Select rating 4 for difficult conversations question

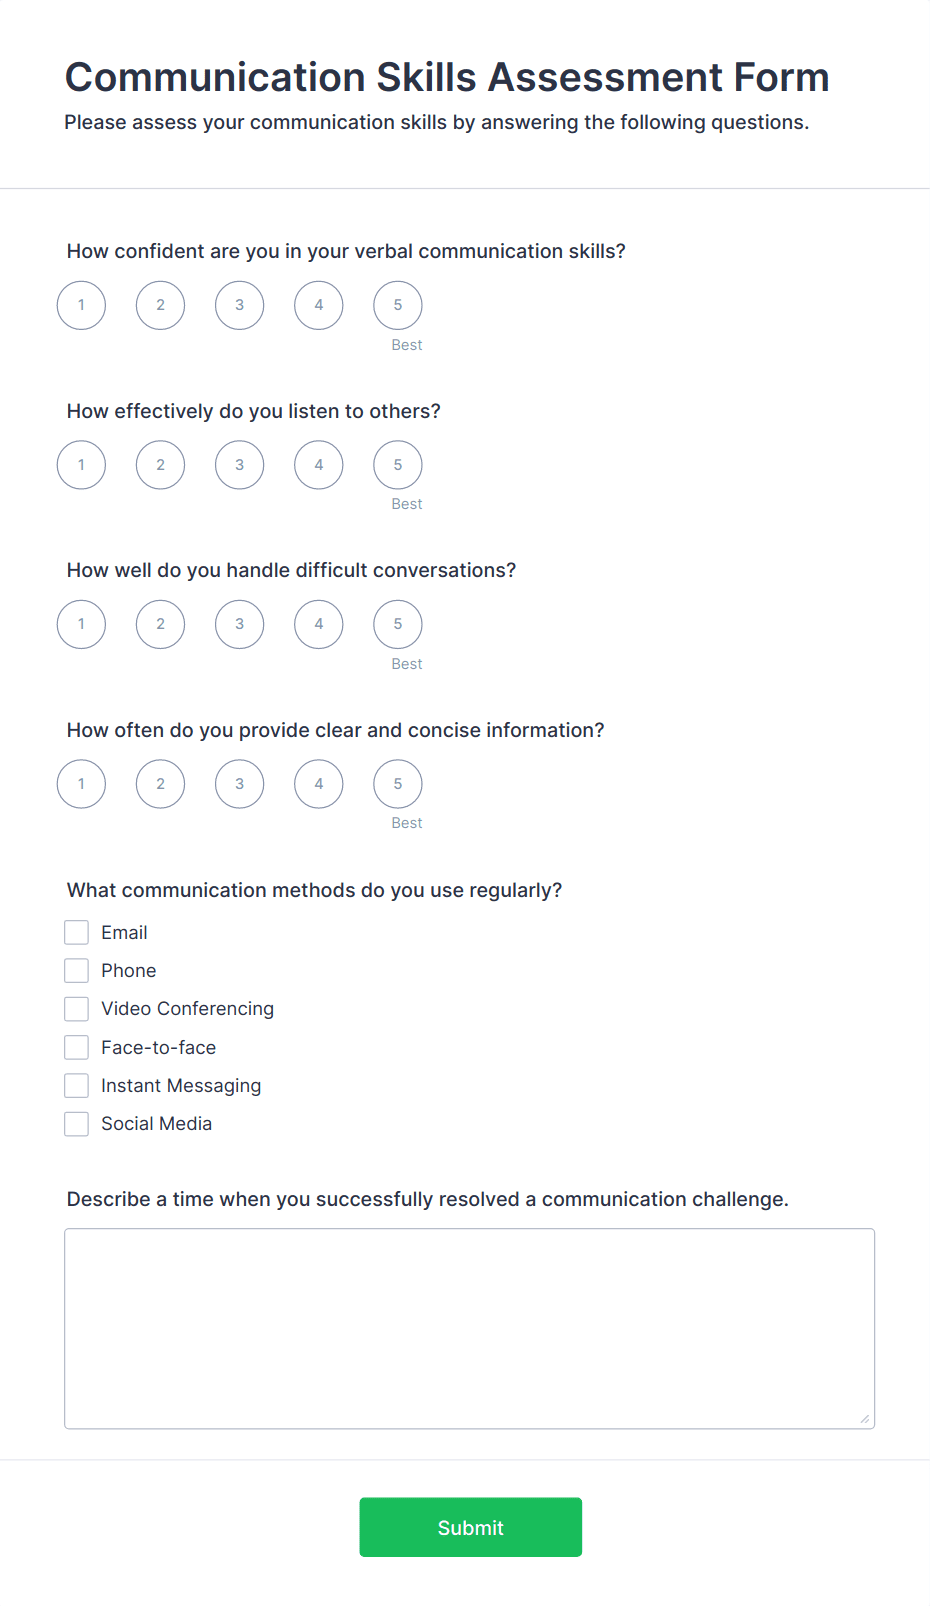(x=318, y=623)
